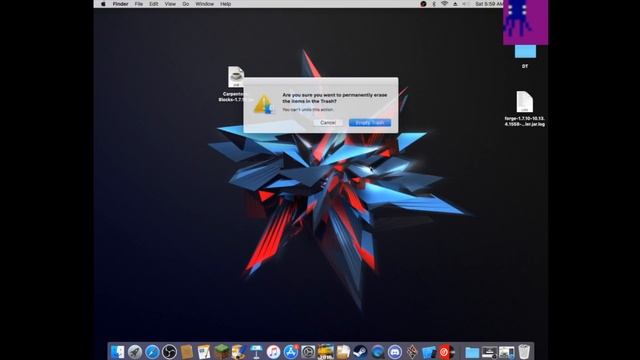Image resolution: width=640 pixels, height=360 pixels.
Task: Click the menu bar clock
Action: pyautogui.click(x=489, y=4)
